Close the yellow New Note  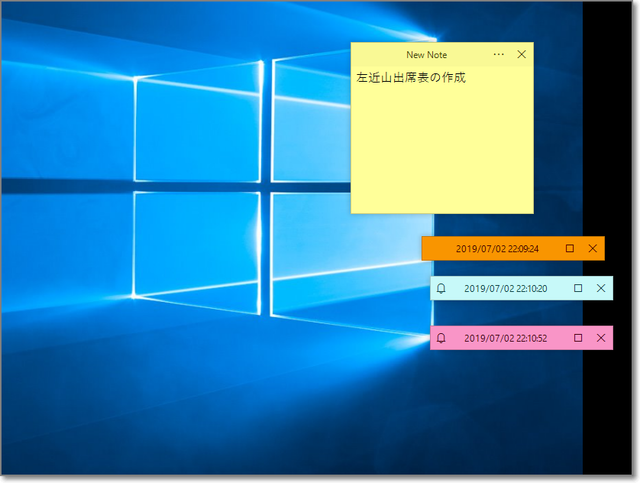click(521, 55)
